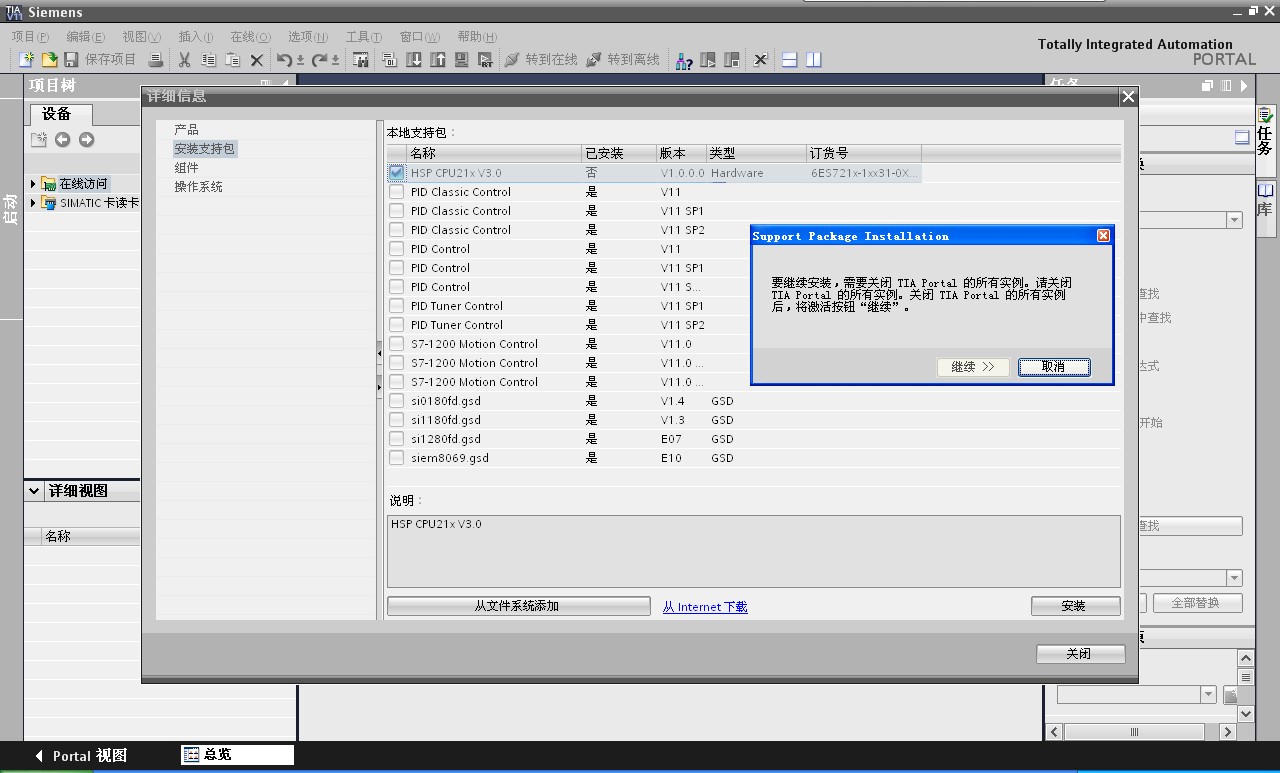
Task: Expand the SIMATIC 卡读卡 tree node
Action: pos(33,203)
